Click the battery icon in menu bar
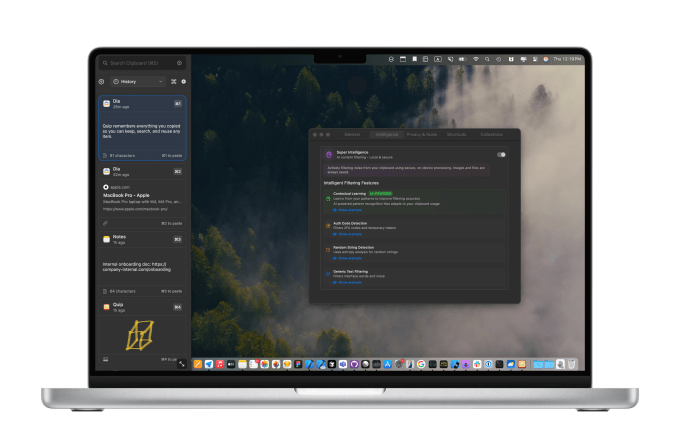This screenshot has height=425, width=680. [462, 59]
